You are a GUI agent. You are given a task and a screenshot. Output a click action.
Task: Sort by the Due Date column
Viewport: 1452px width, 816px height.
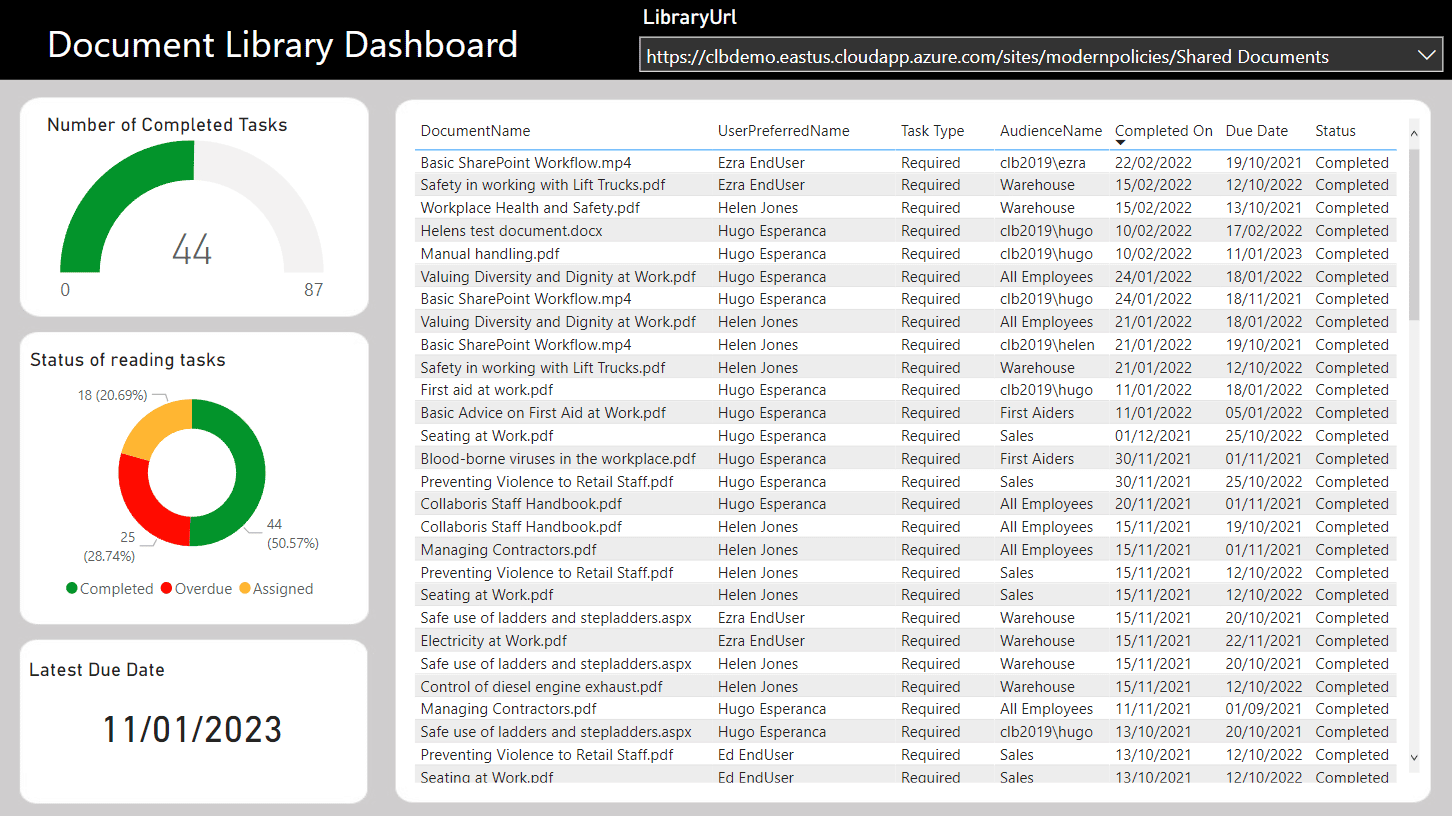1256,130
